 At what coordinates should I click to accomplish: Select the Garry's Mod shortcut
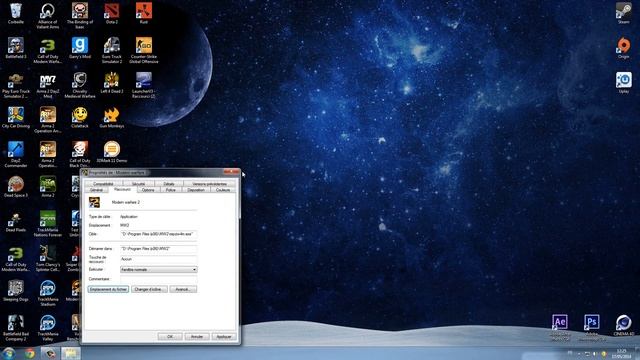tap(80, 48)
